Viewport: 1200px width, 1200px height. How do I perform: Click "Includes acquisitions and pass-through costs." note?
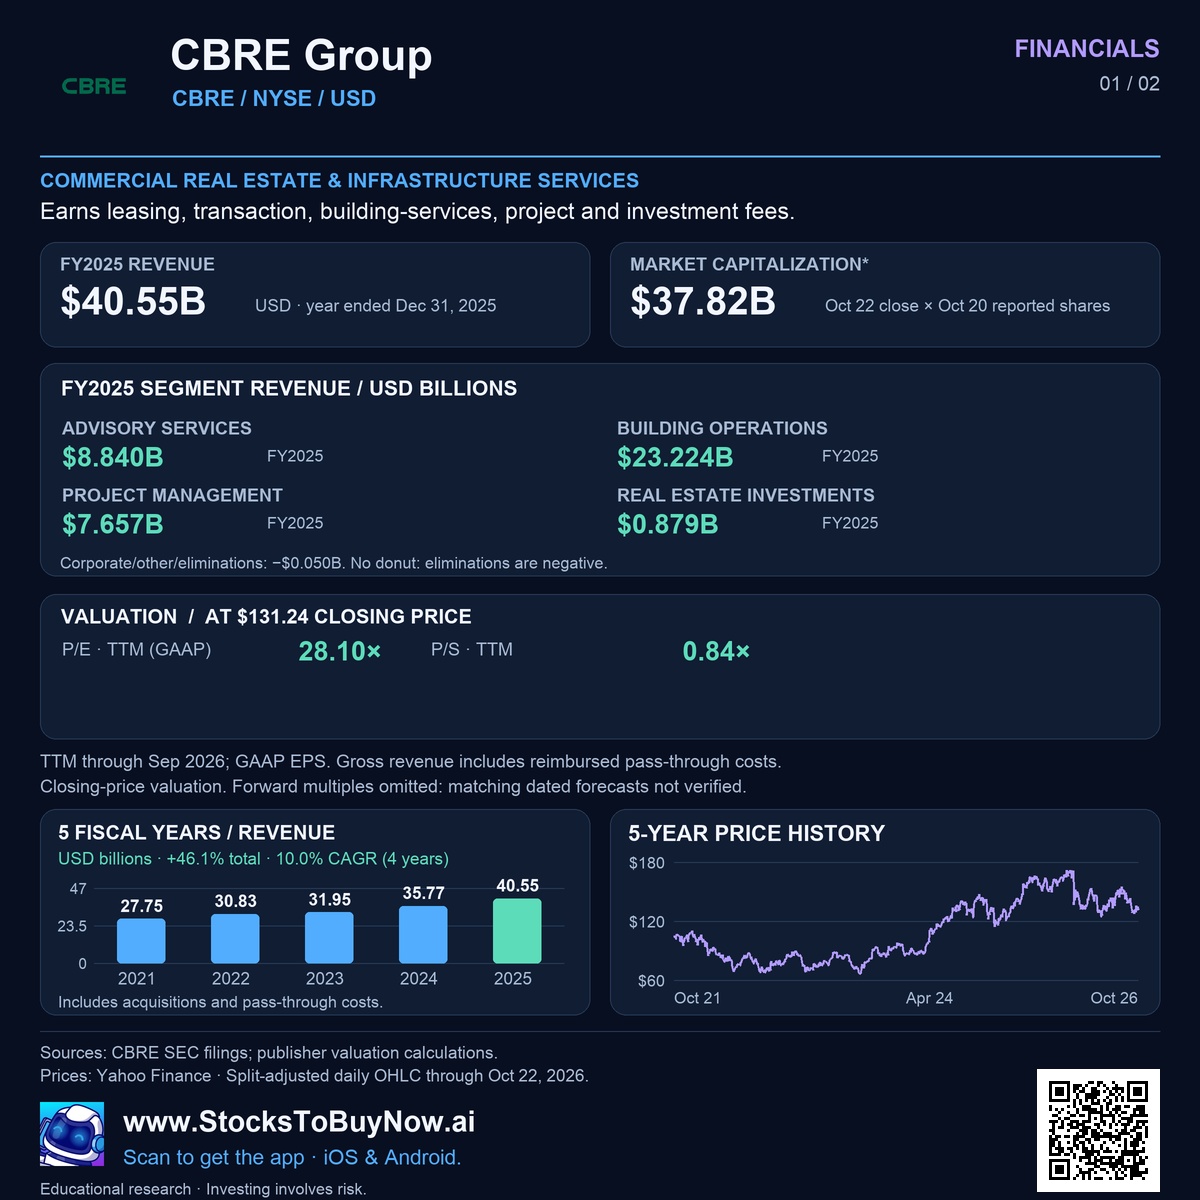[220, 1002]
